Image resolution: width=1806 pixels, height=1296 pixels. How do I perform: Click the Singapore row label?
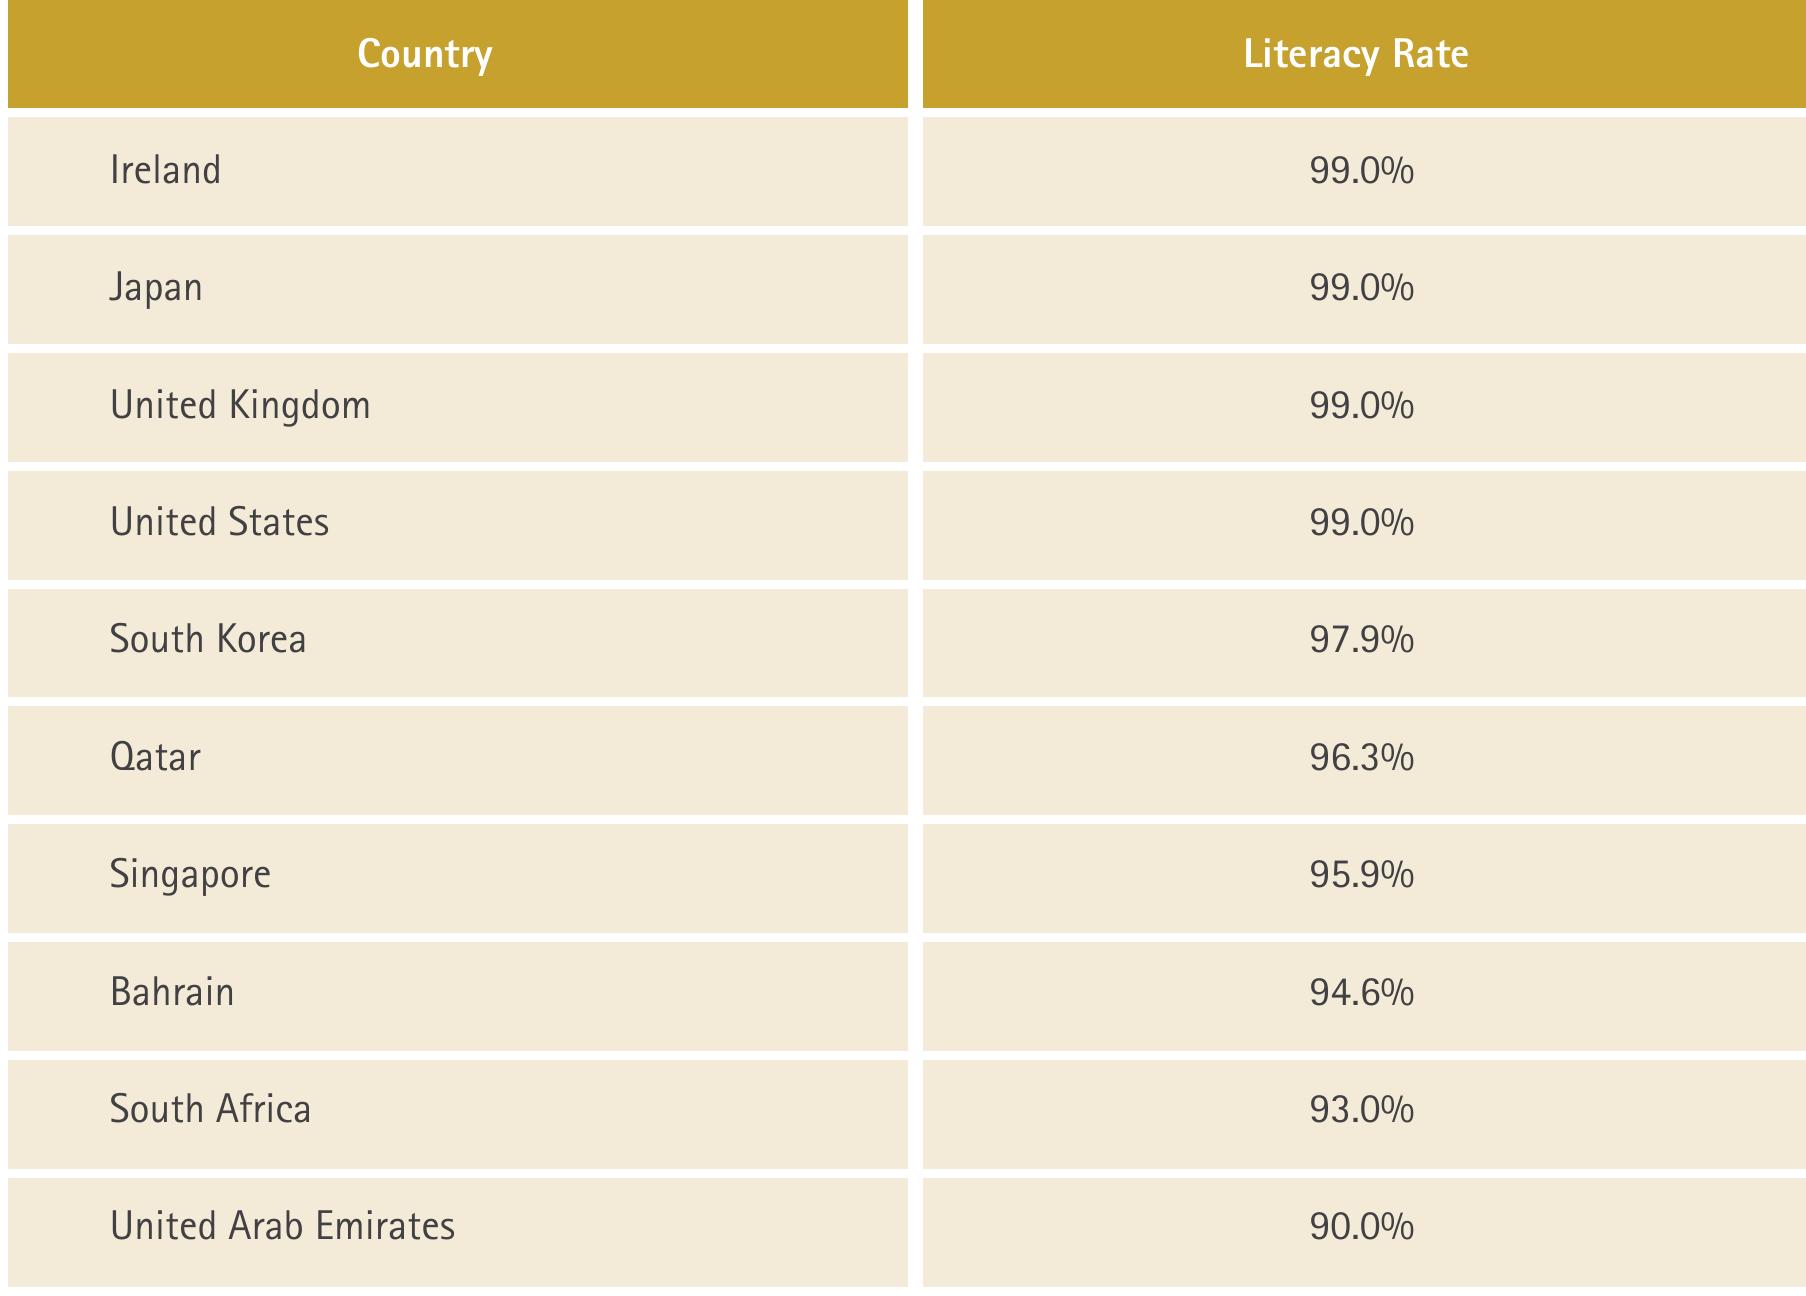click(x=190, y=875)
